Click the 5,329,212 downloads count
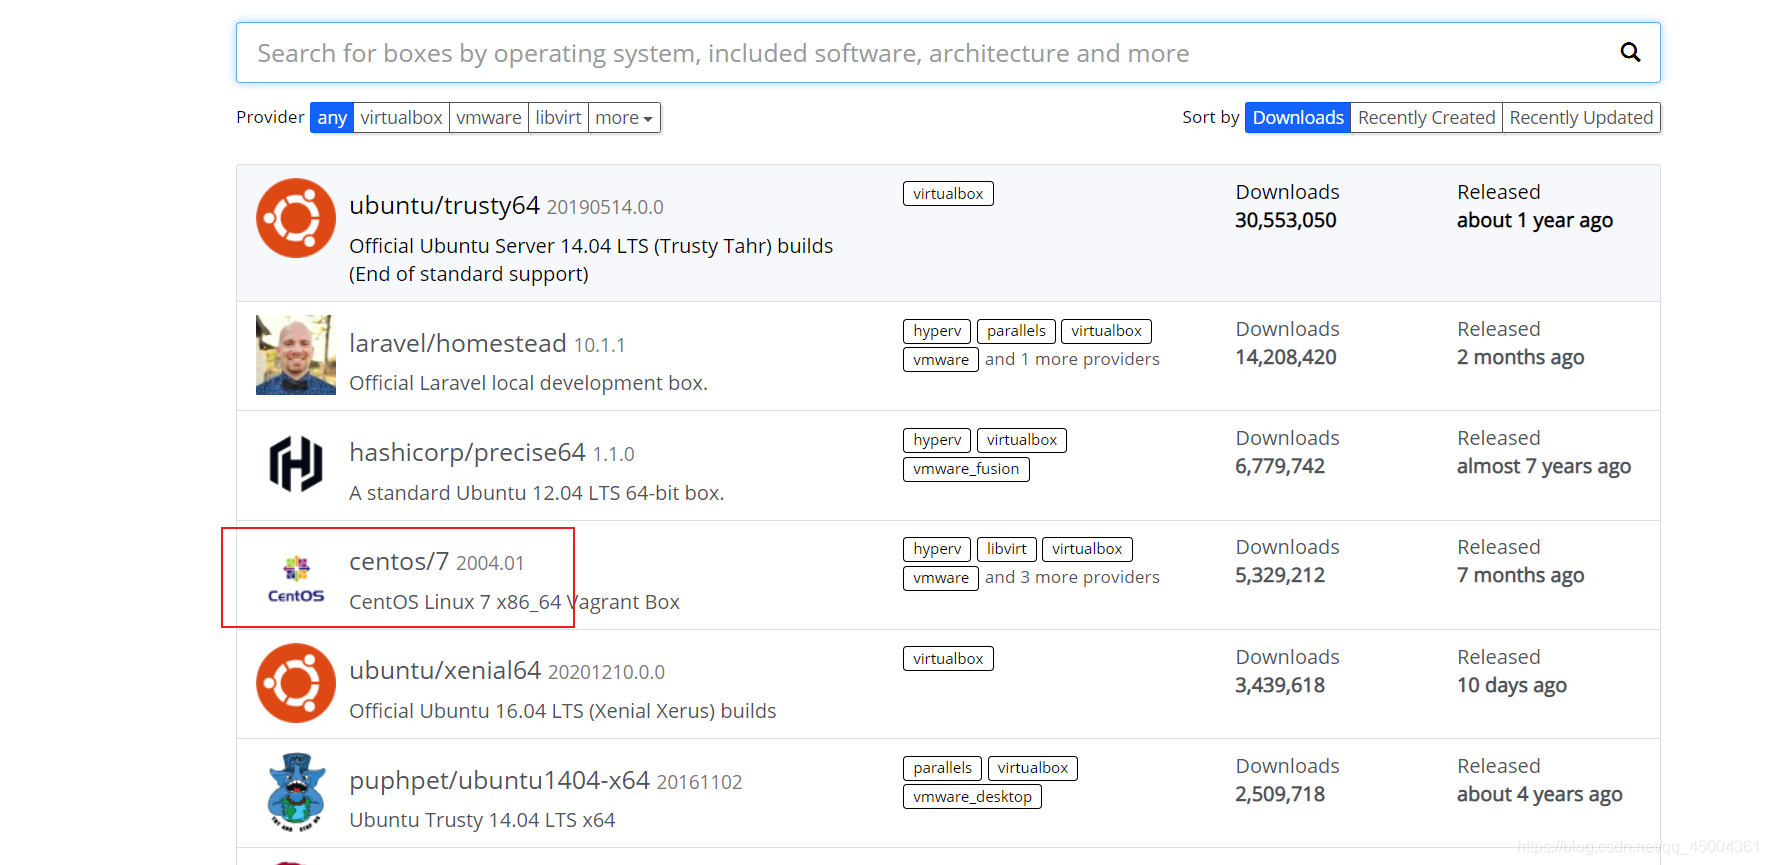 tap(1280, 575)
